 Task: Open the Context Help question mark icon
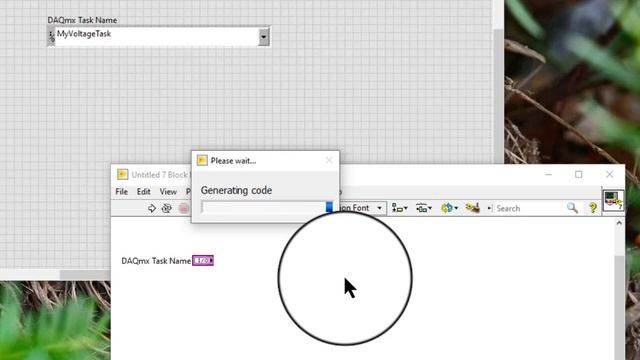pos(593,208)
